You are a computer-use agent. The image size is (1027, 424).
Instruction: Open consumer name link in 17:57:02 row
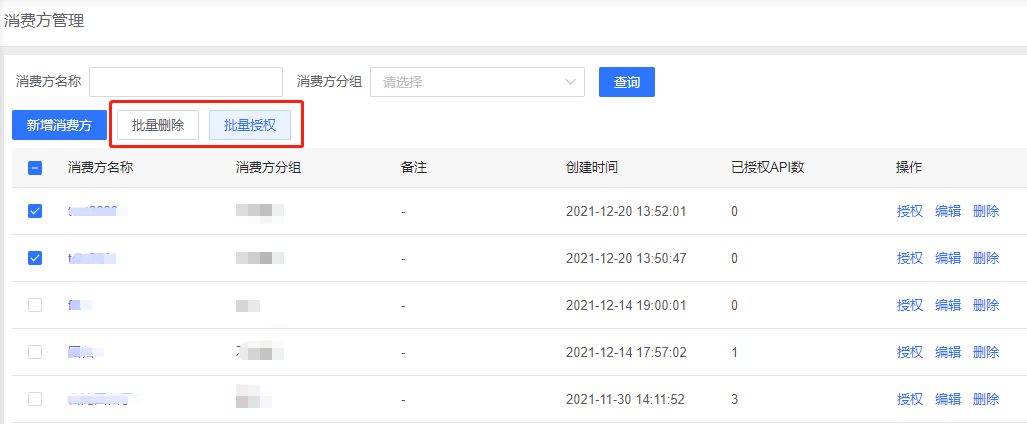(86, 352)
